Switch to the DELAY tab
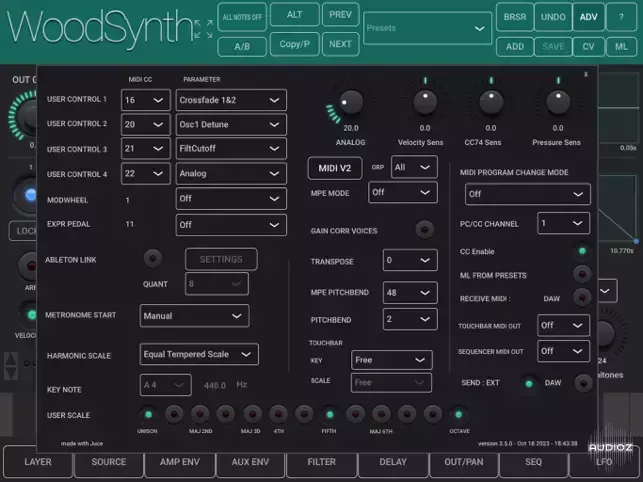643x482 pixels. point(393,462)
